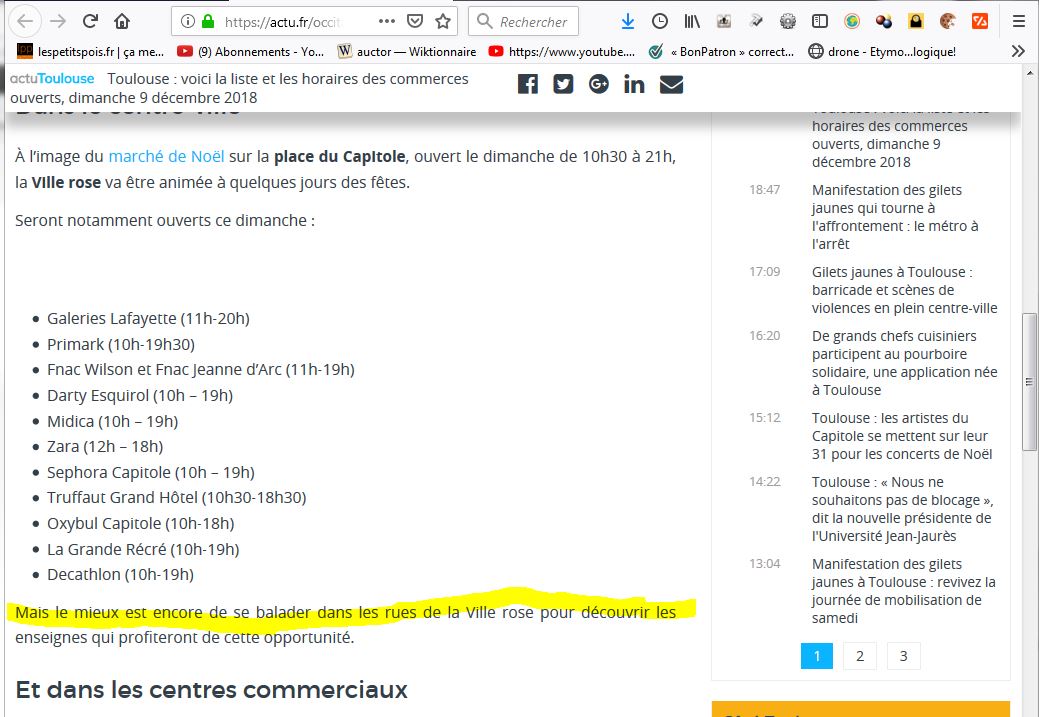Go to the Firefox home page
The height and width of the screenshot is (717, 1039).
[x=122, y=21]
